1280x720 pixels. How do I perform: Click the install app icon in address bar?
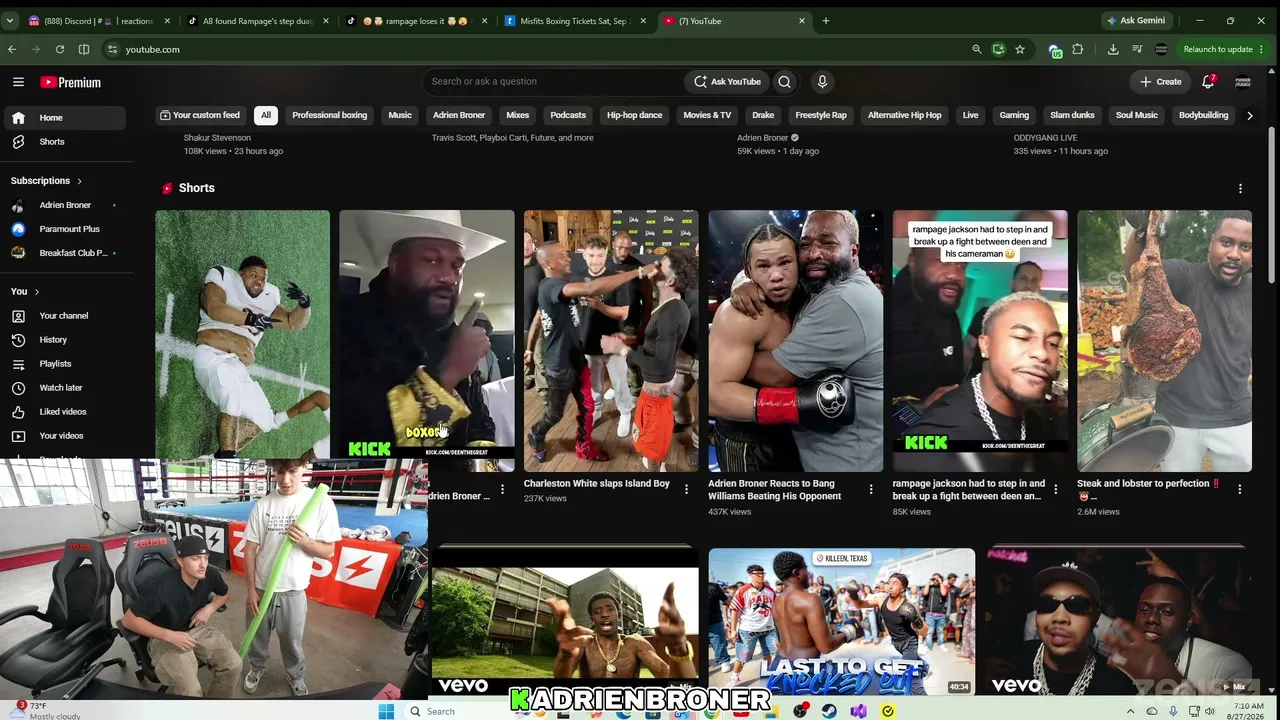coord(998,49)
